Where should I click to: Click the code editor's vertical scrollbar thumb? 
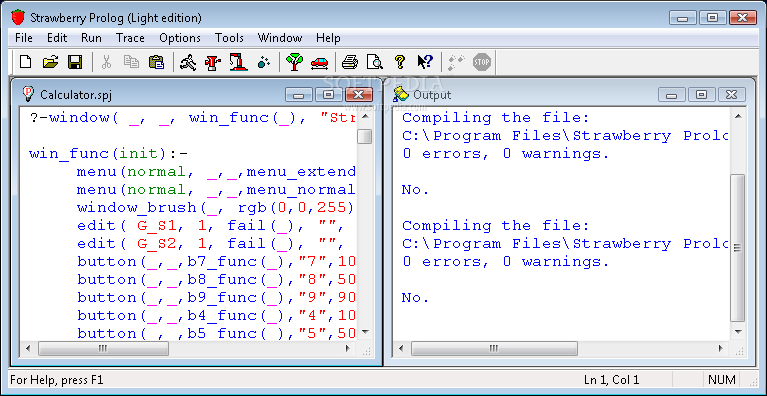point(364,136)
